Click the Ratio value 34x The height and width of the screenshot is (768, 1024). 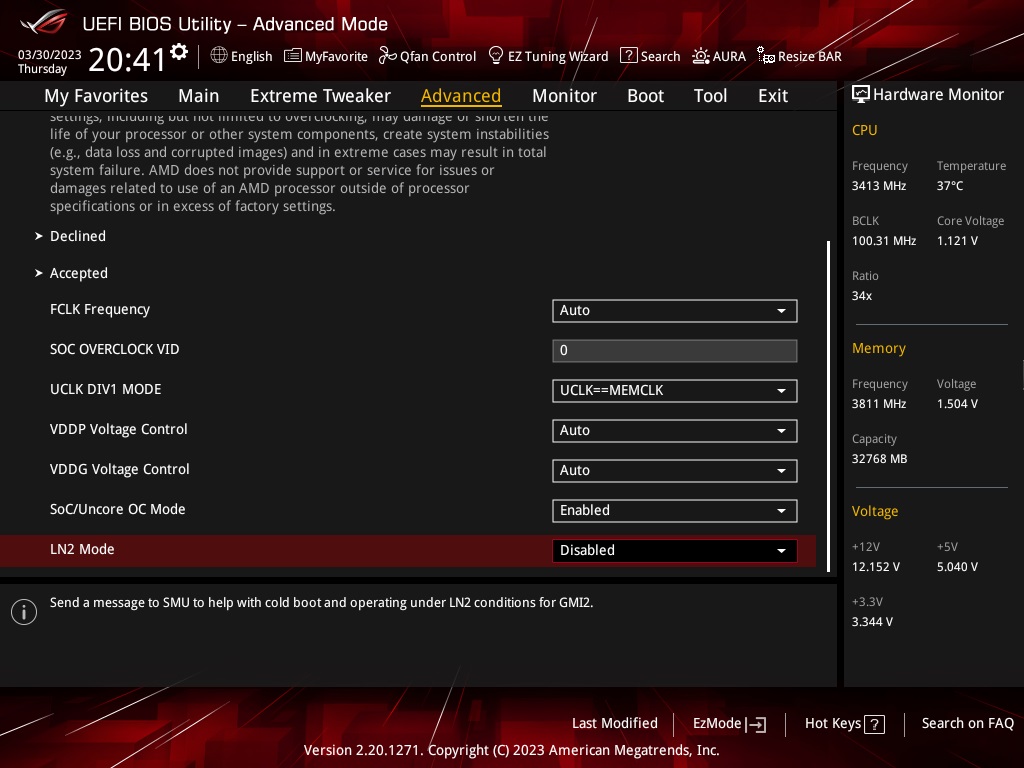[x=861, y=296]
